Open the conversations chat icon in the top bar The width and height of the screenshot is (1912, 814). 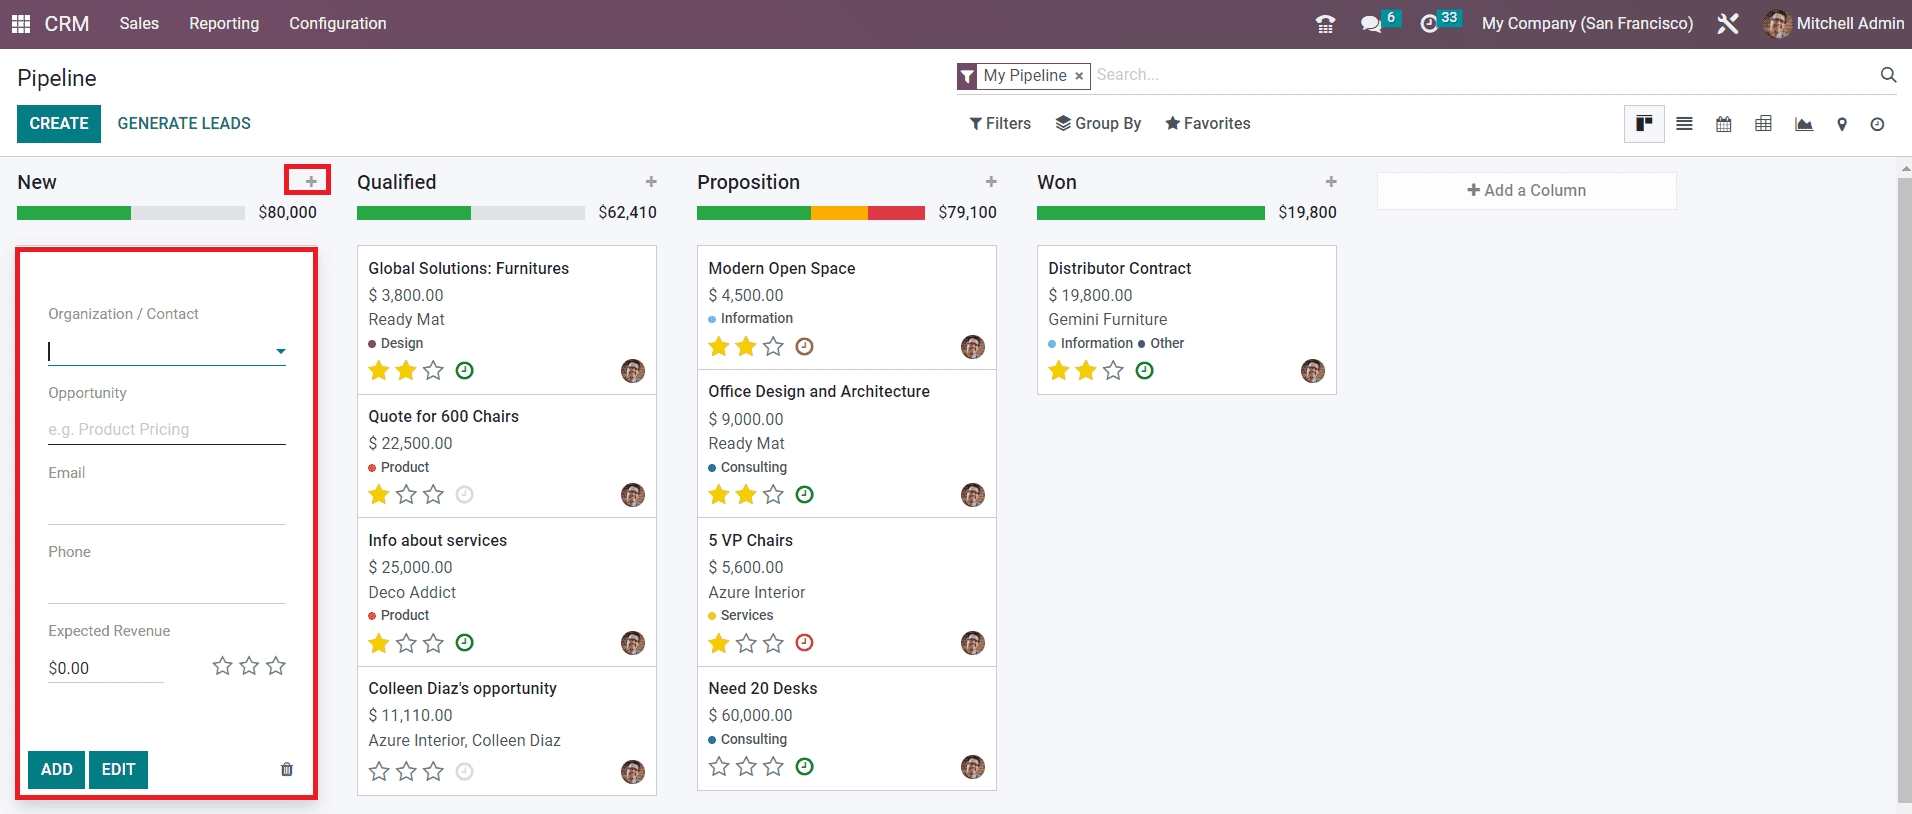tap(1370, 24)
